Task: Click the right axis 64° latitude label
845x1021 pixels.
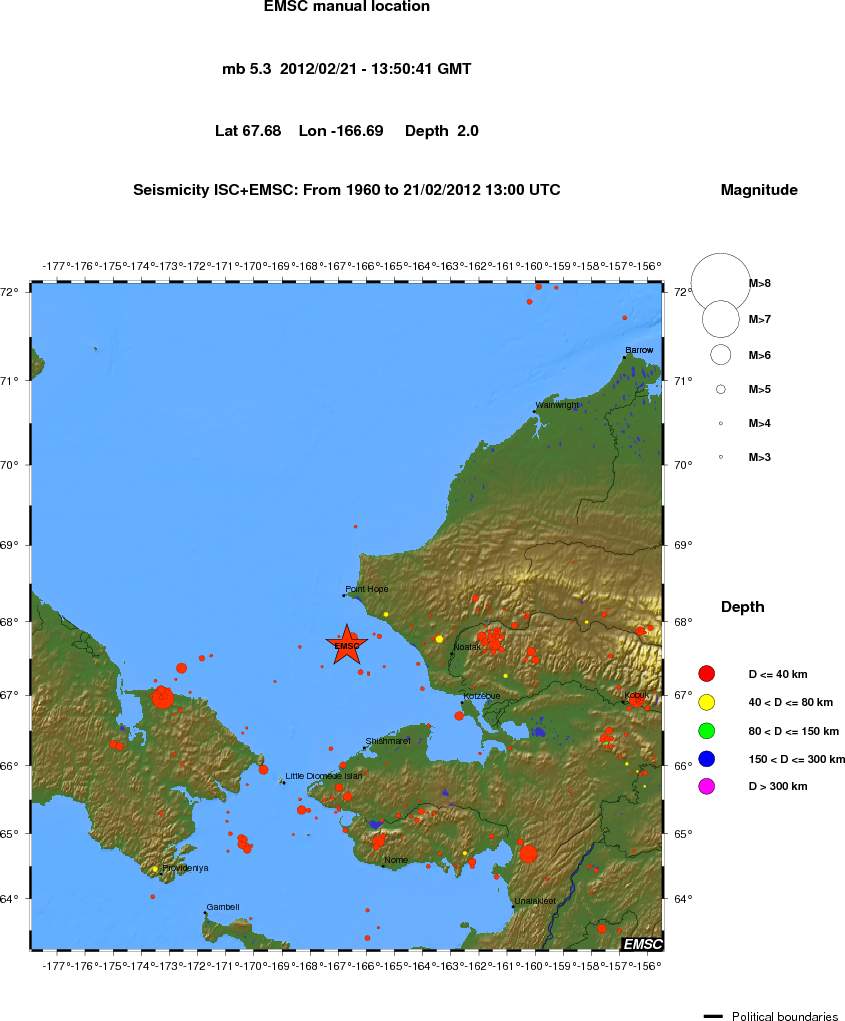Action: tap(684, 899)
